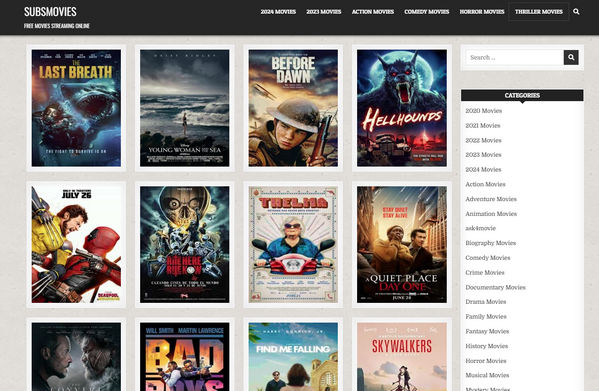
Task: Open the 2024 Movies menu item
Action: point(278,12)
